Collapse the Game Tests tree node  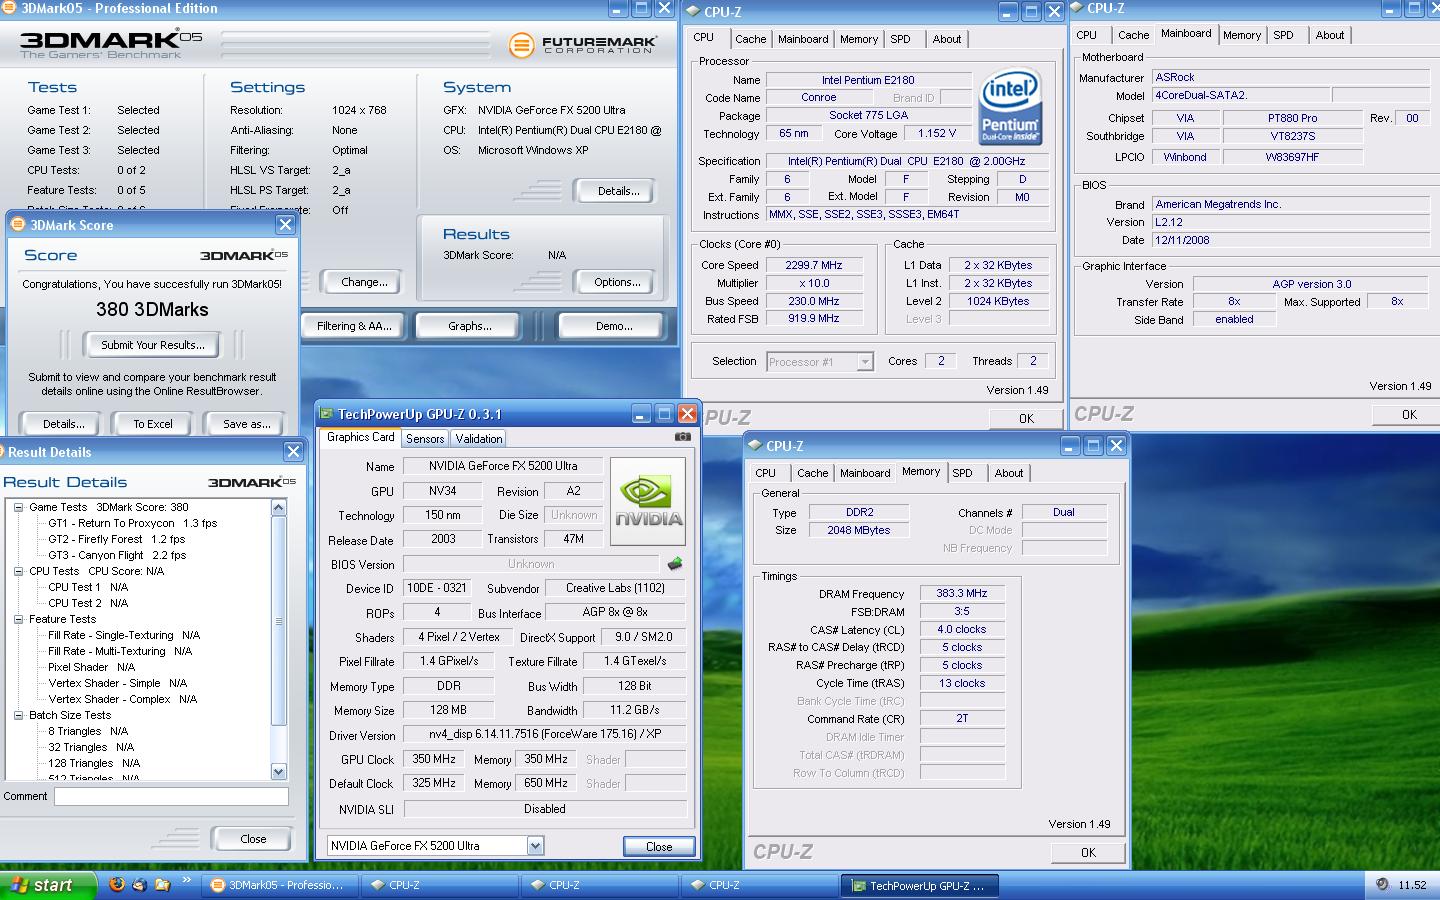pyautogui.click(x=19, y=507)
